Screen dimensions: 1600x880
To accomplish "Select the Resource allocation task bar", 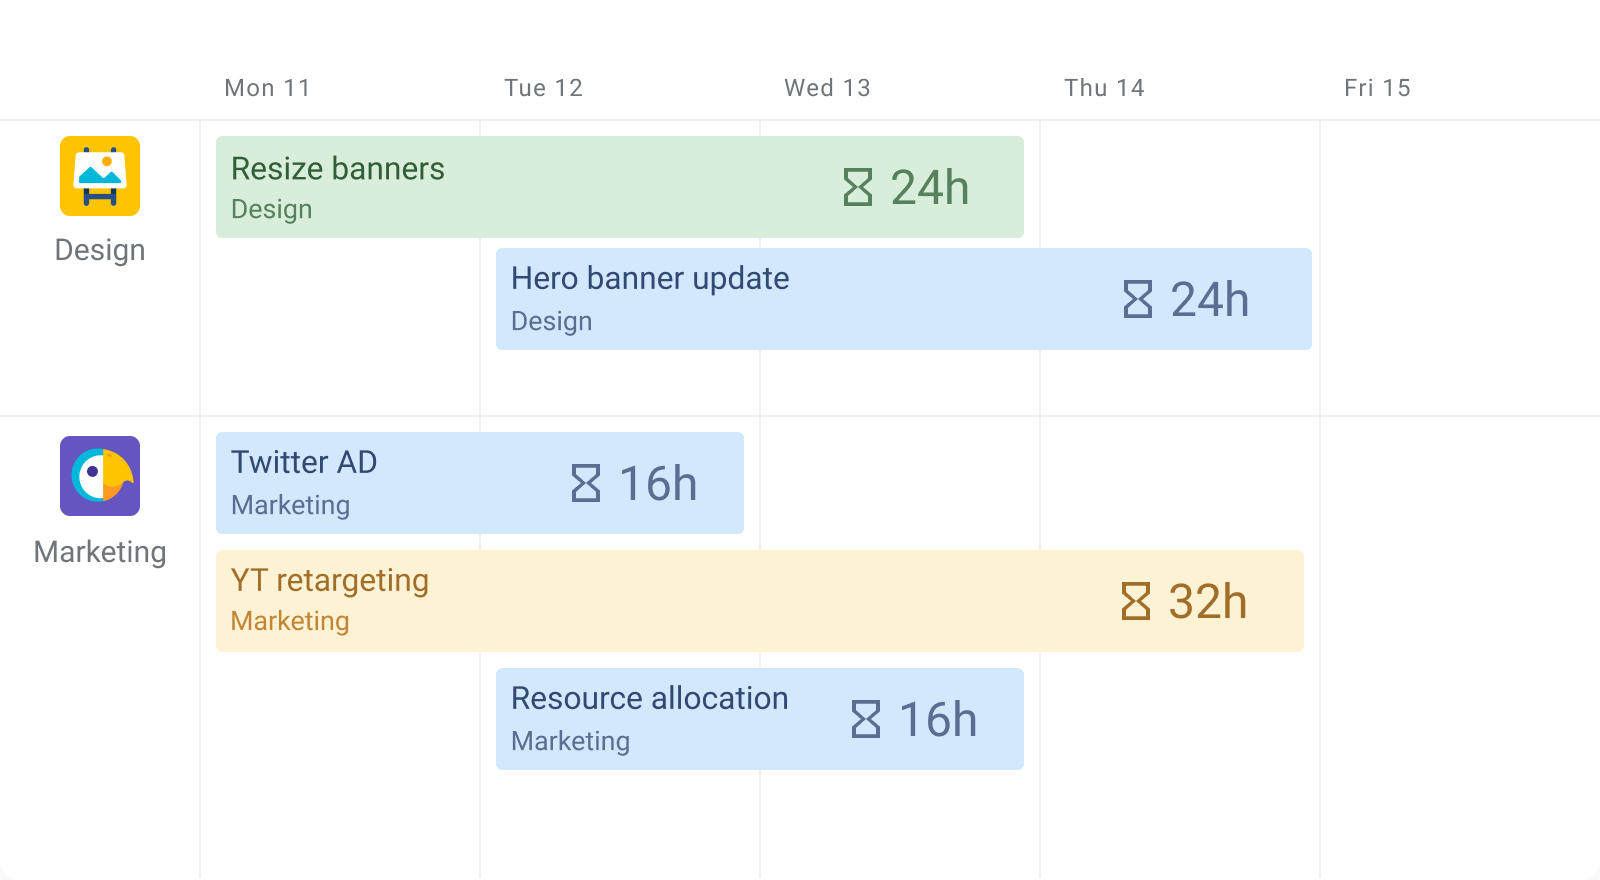I will (760, 718).
